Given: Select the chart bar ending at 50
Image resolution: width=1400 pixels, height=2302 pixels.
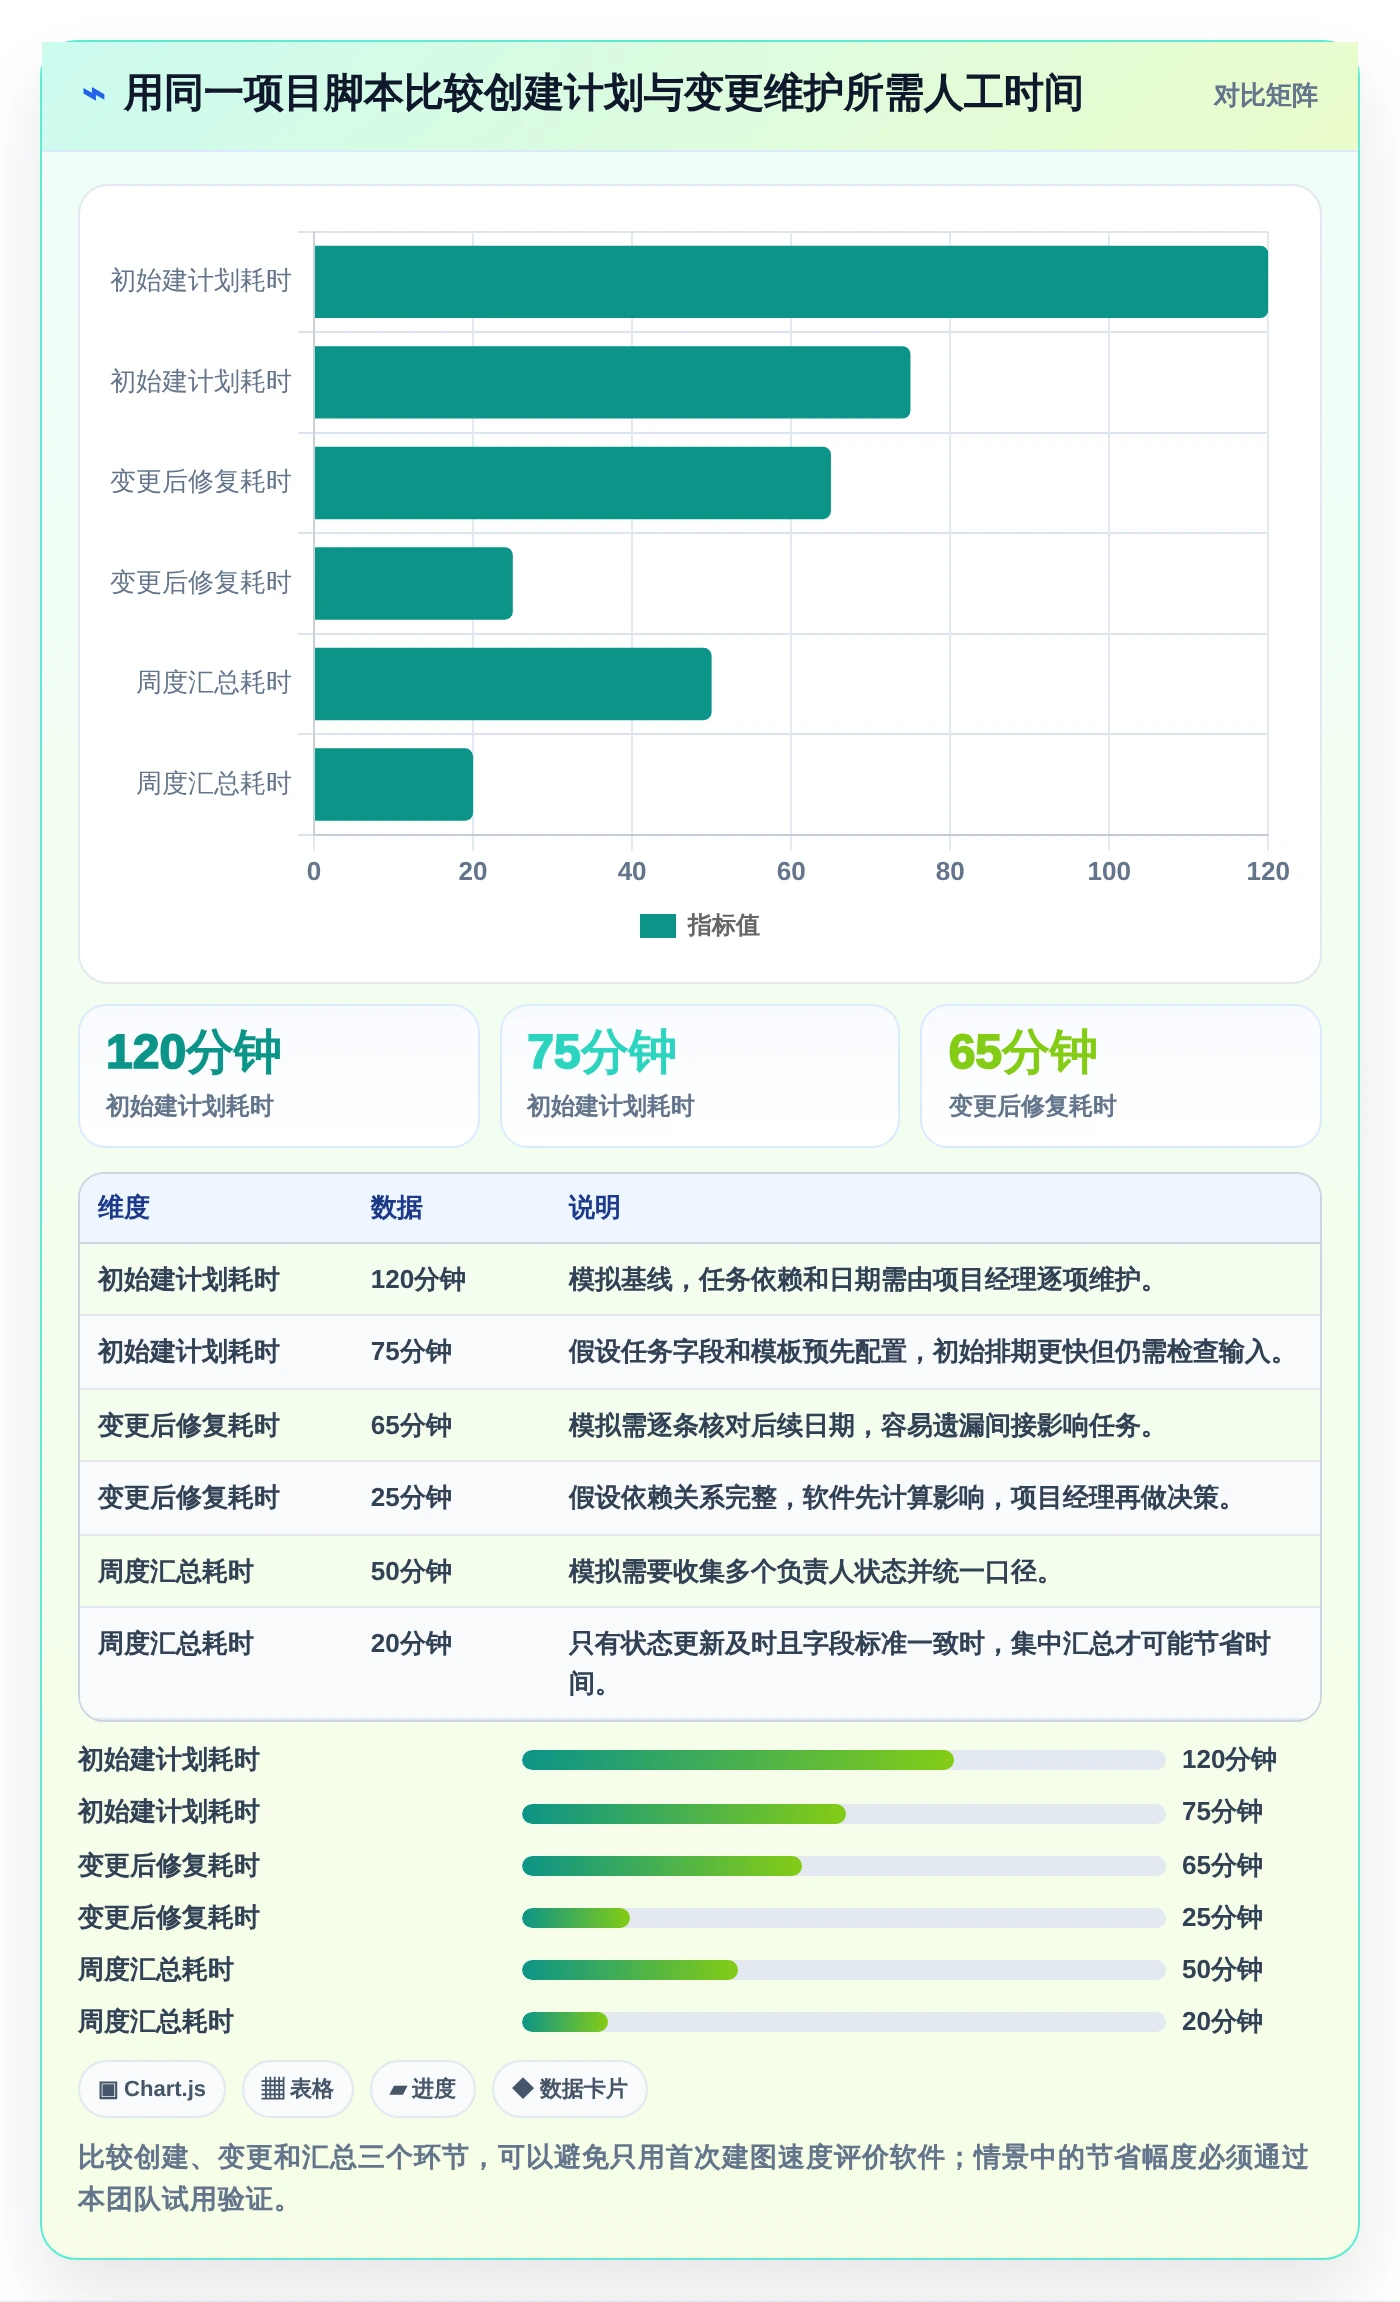Looking at the screenshot, I should (x=513, y=684).
